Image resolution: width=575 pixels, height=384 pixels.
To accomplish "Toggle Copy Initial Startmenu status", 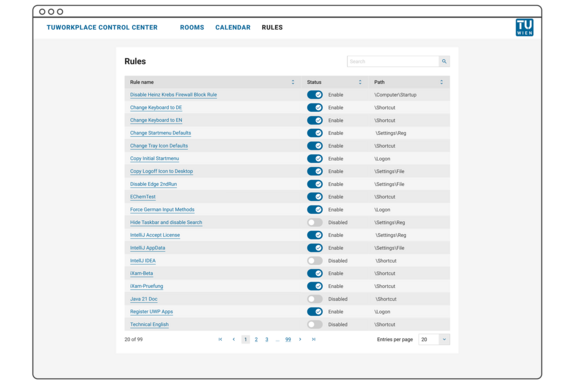I will click(x=315, y=158).
